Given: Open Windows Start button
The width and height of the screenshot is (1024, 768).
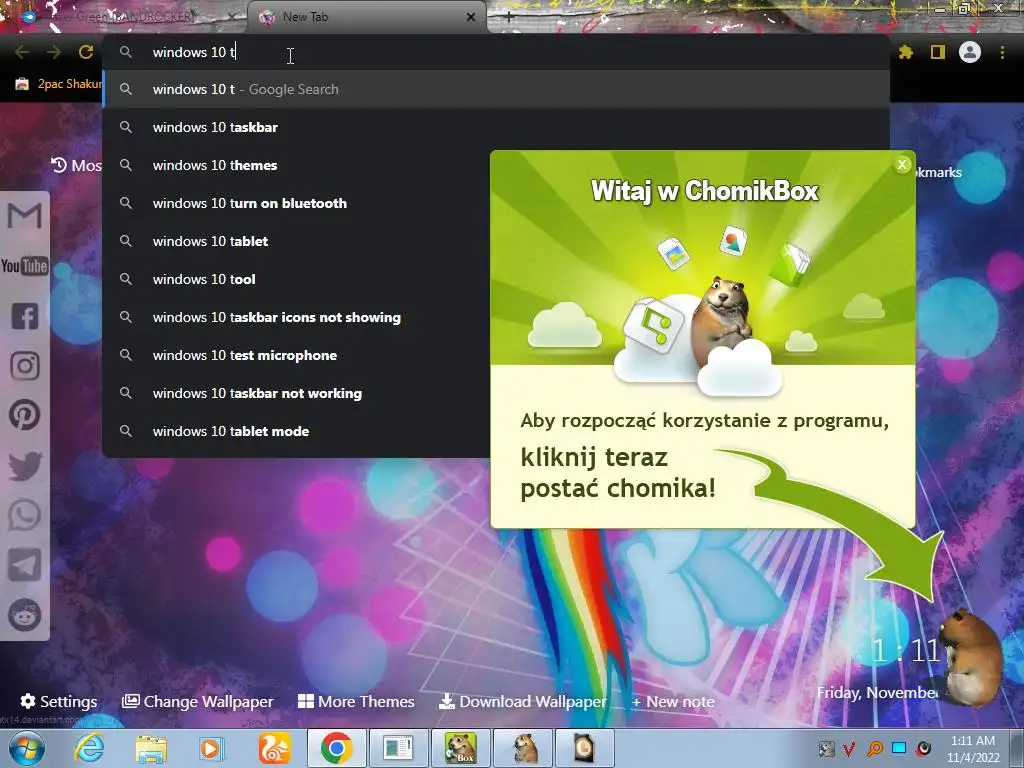Looking at the screenshot, I should point(26,748).
